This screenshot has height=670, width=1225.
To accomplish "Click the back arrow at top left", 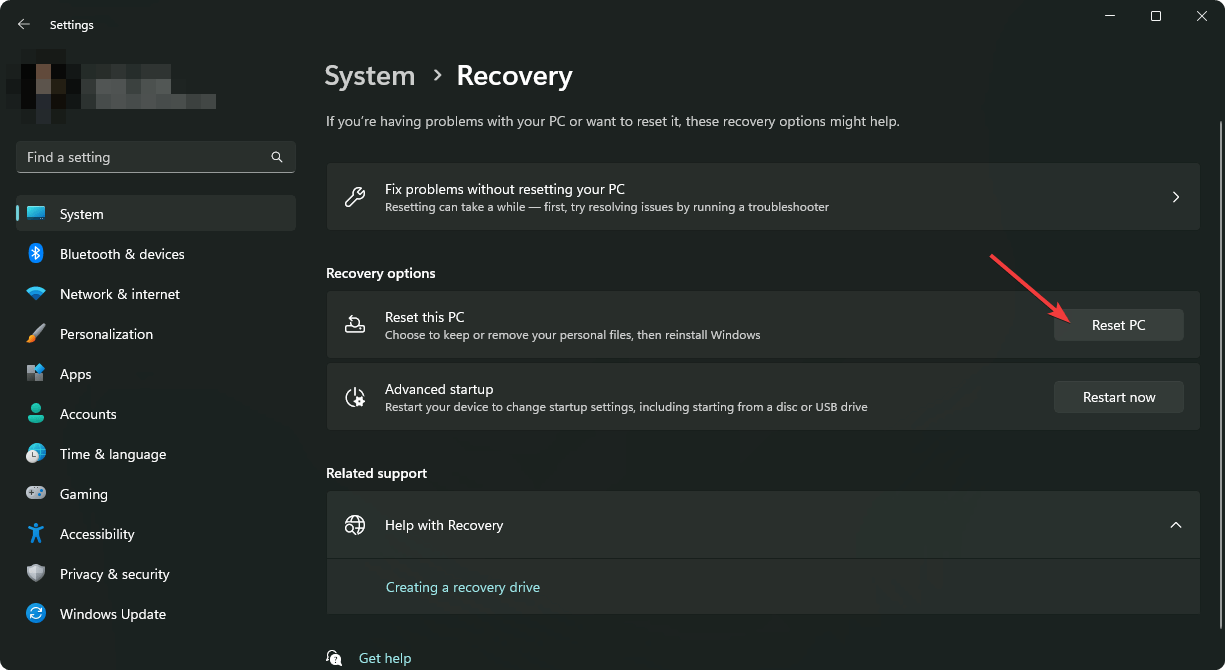I will (x=23, y=24).
